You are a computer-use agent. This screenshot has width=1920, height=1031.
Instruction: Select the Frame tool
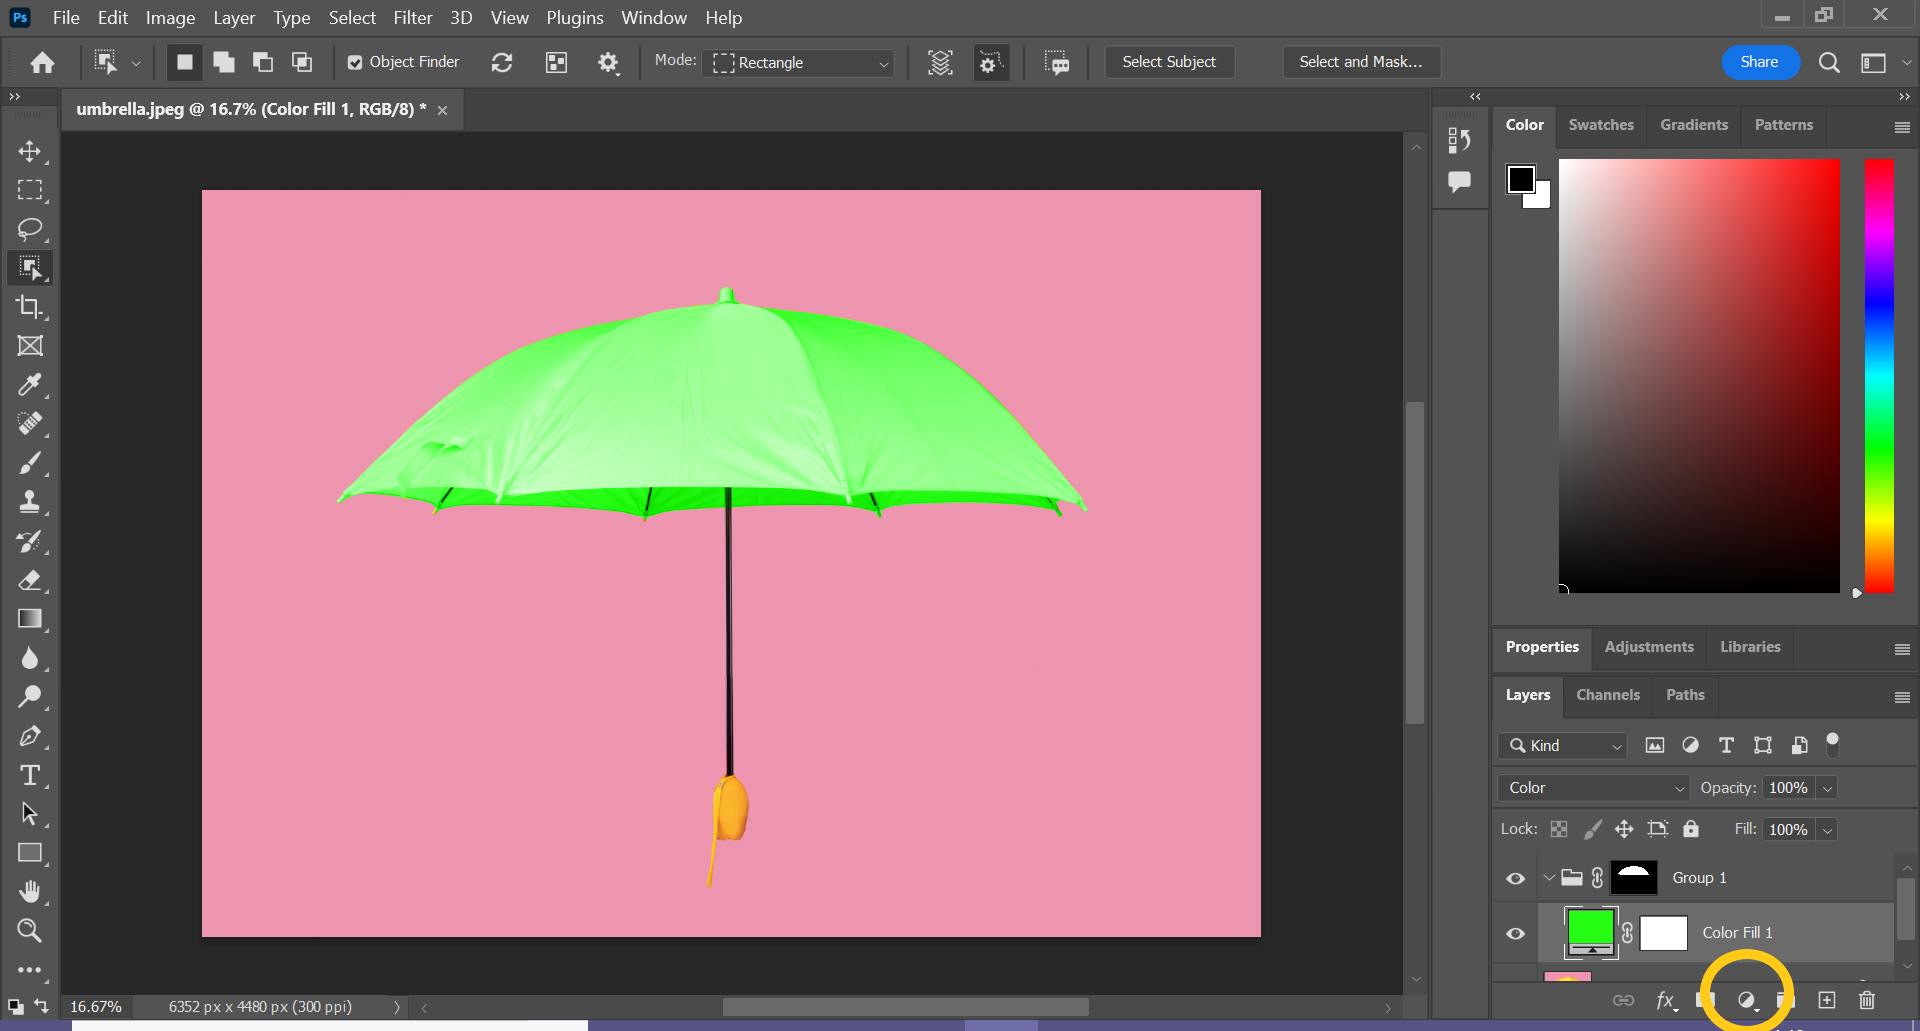[30, 346]
